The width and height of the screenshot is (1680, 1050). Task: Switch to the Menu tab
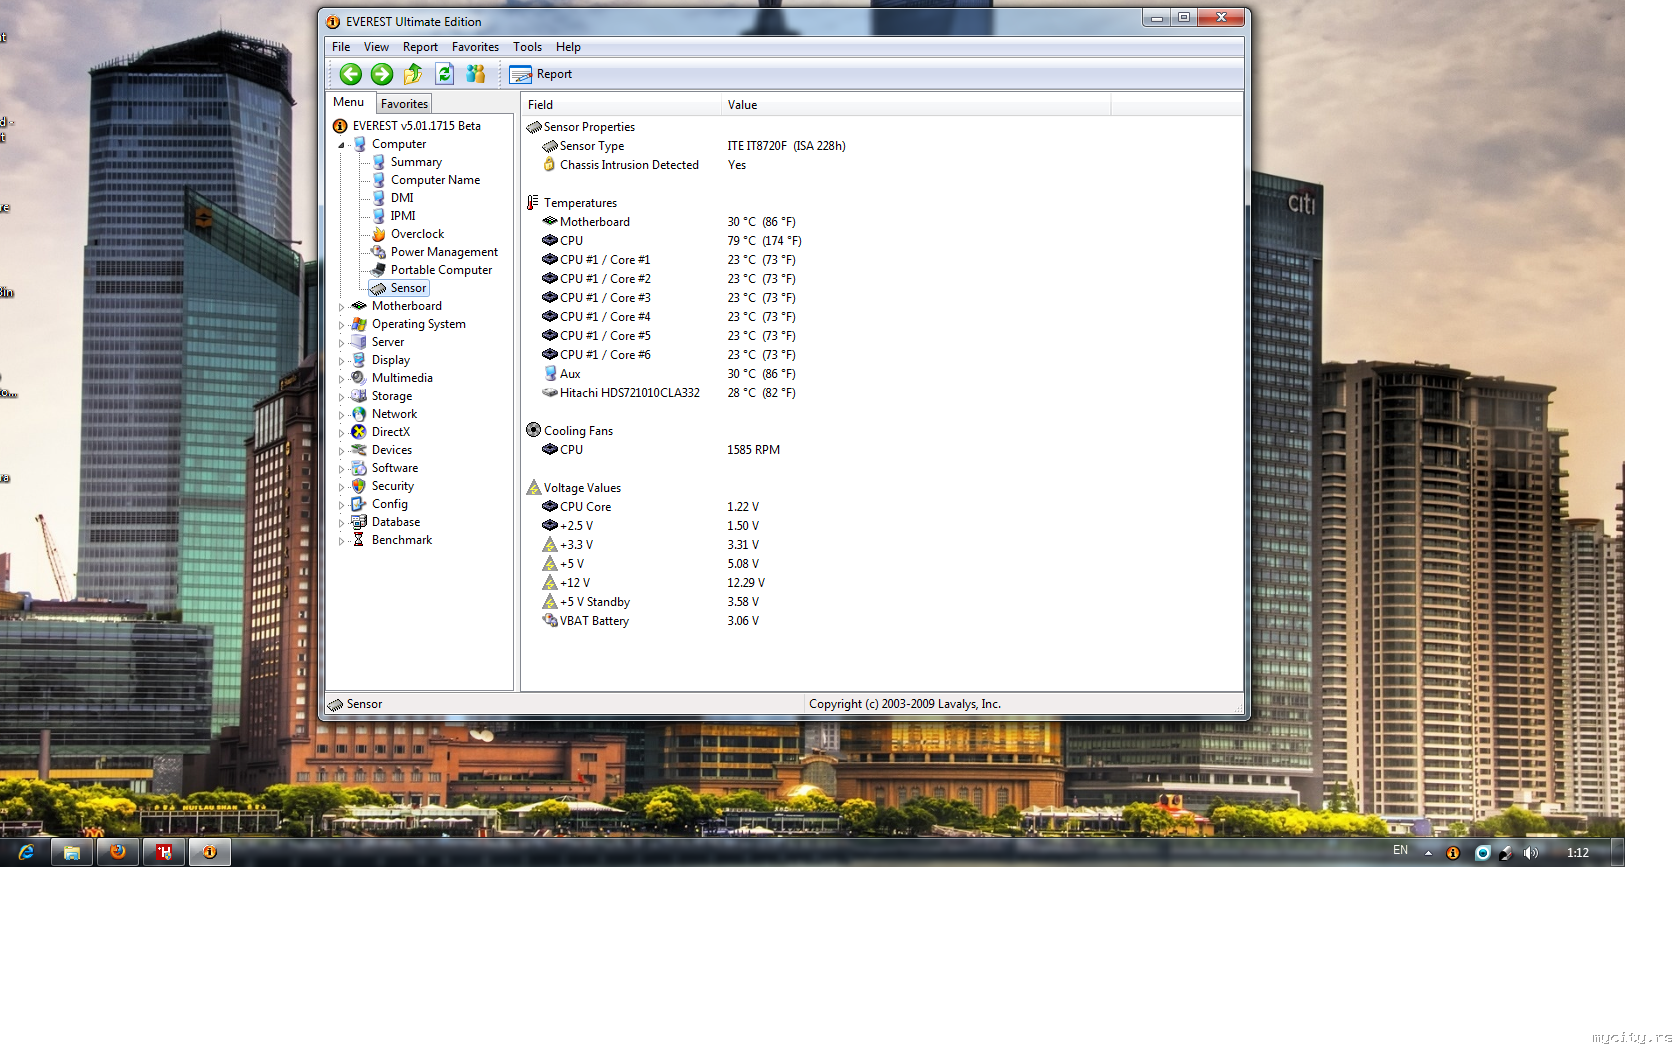point(349,102)
